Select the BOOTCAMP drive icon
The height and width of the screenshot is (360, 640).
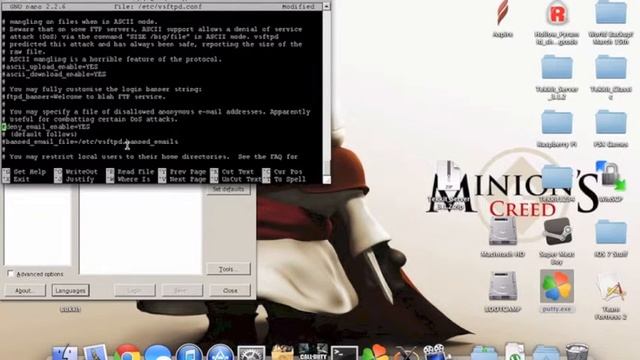click(503, 286)
